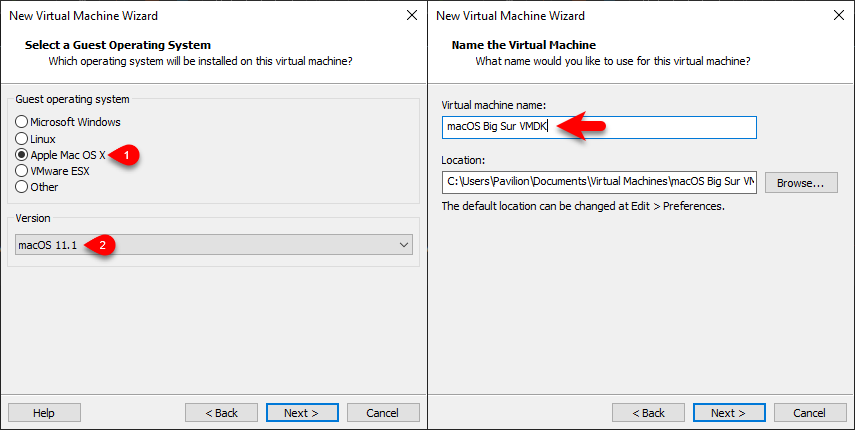Click the Help button
855x430 pixels.
point(44,413)
